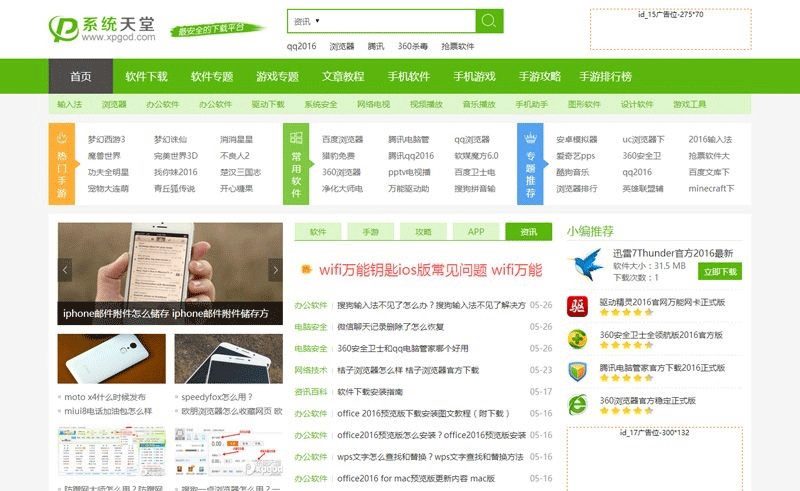Open the 驱动精灵2016 red app icon
The height and width of the screenshot is (491, 800).
tap(577, 307)
